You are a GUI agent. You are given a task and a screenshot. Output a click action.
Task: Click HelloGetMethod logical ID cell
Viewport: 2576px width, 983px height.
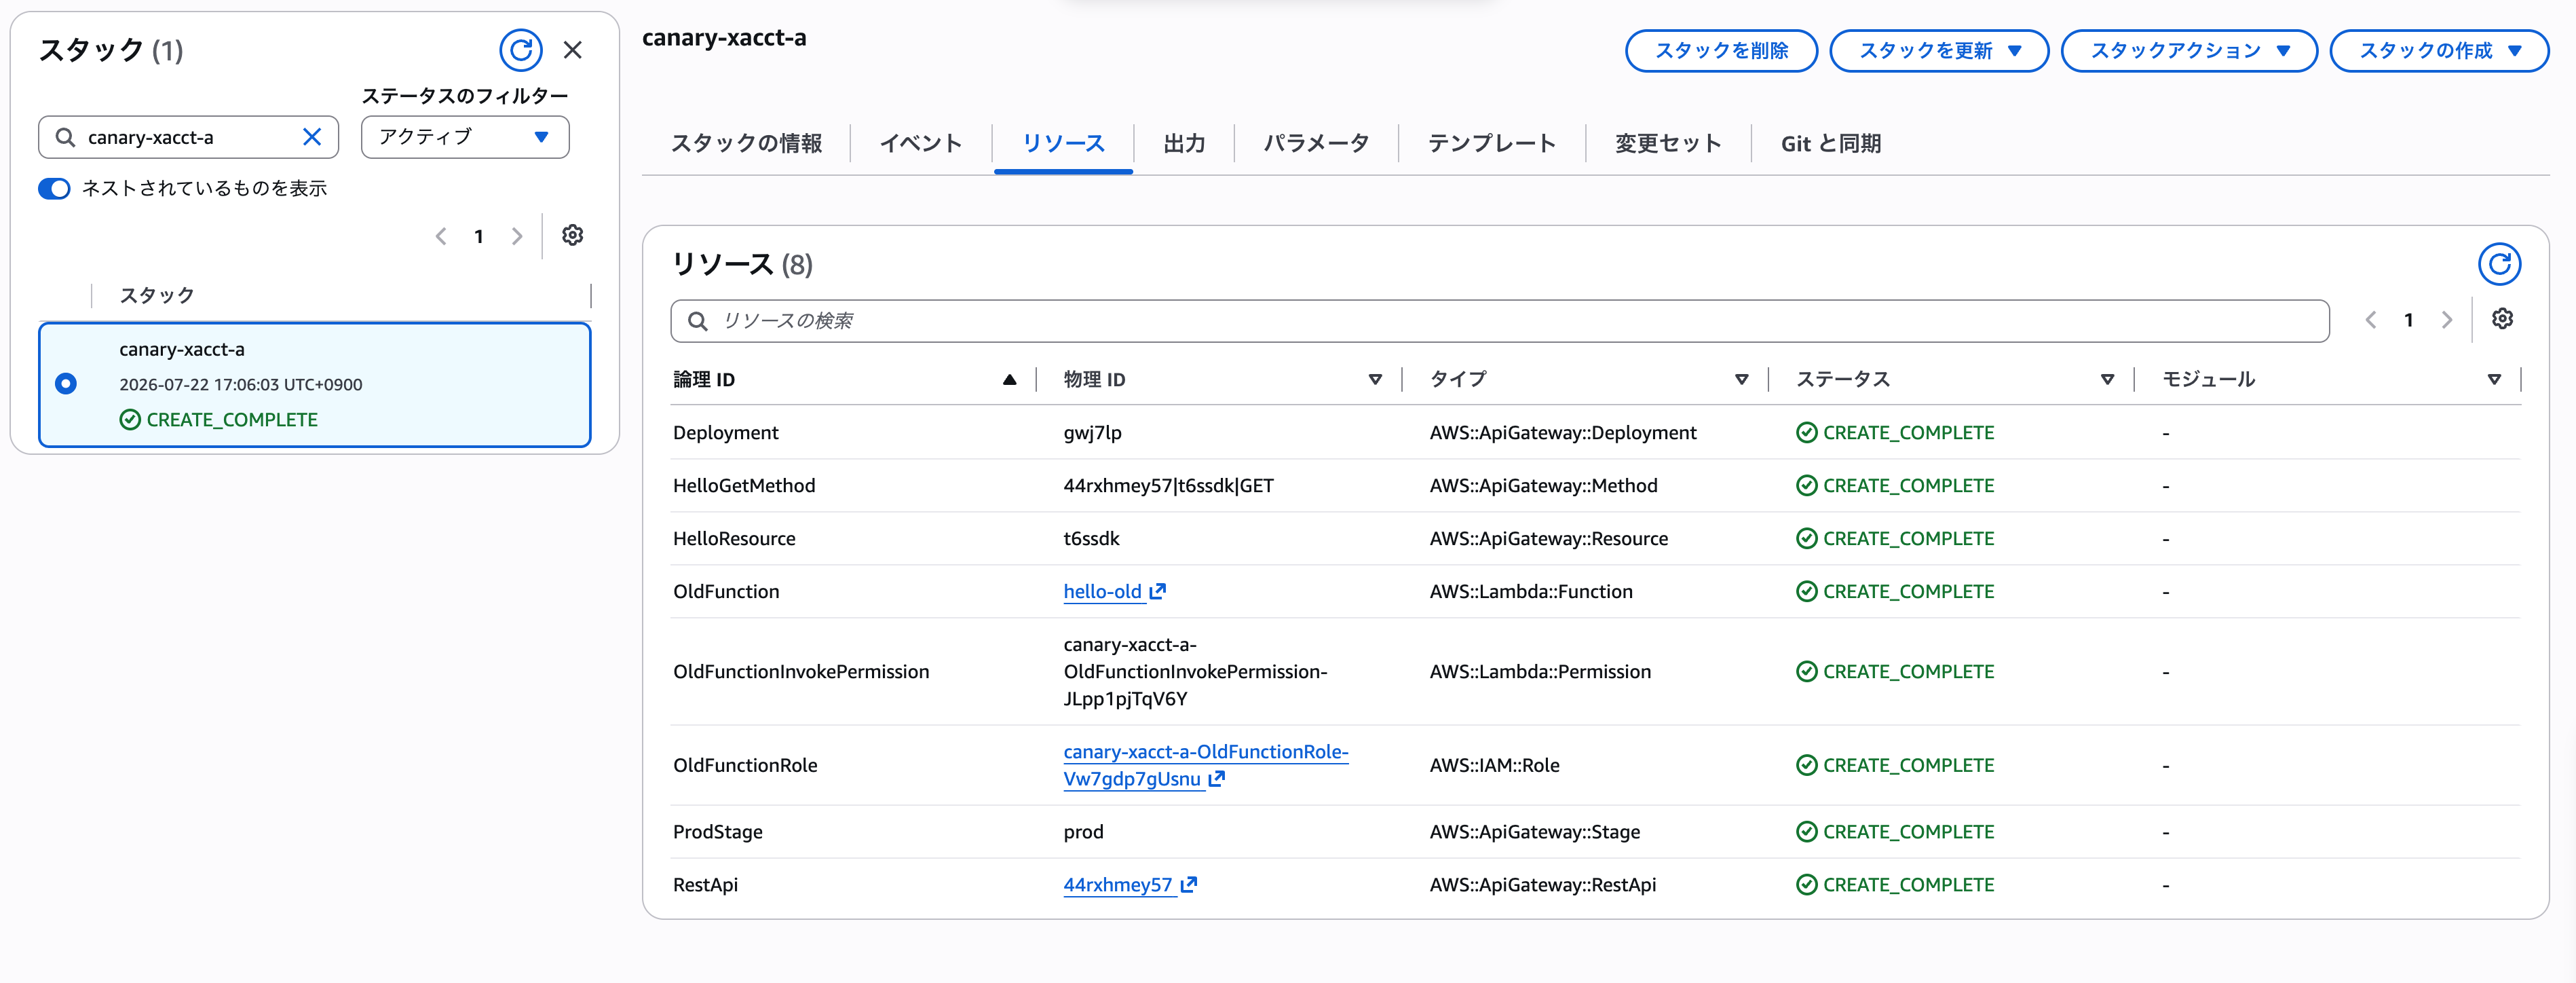(744, 485)
